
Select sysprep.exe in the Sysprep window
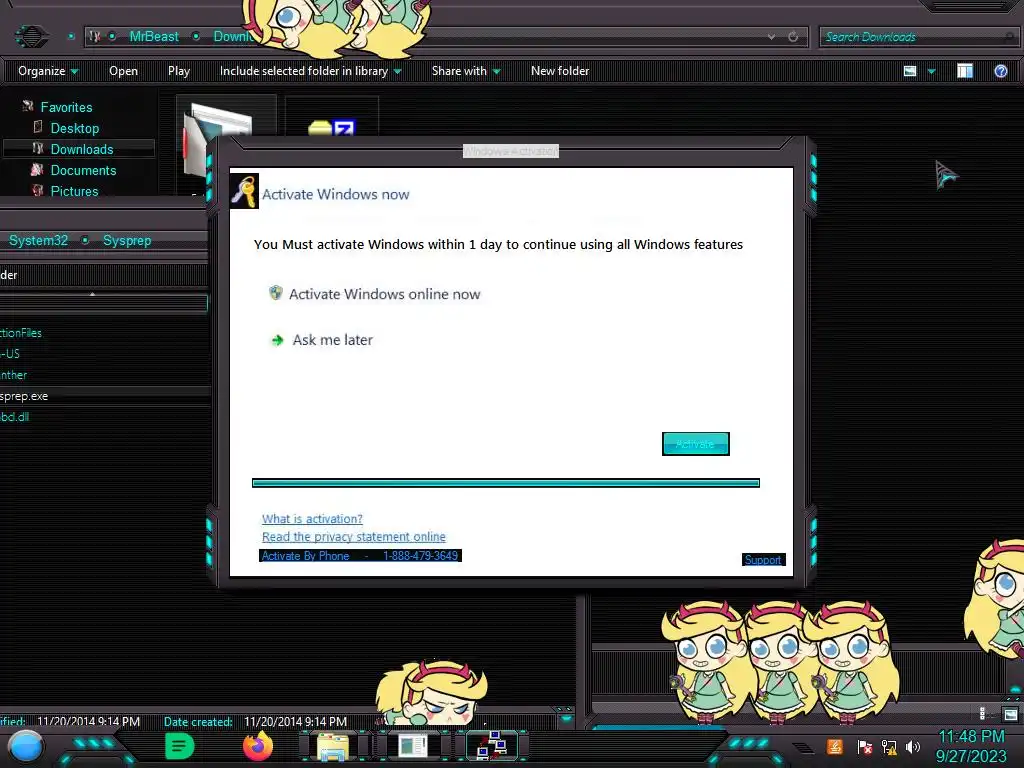pyautogui.click(x=24, y=396)
